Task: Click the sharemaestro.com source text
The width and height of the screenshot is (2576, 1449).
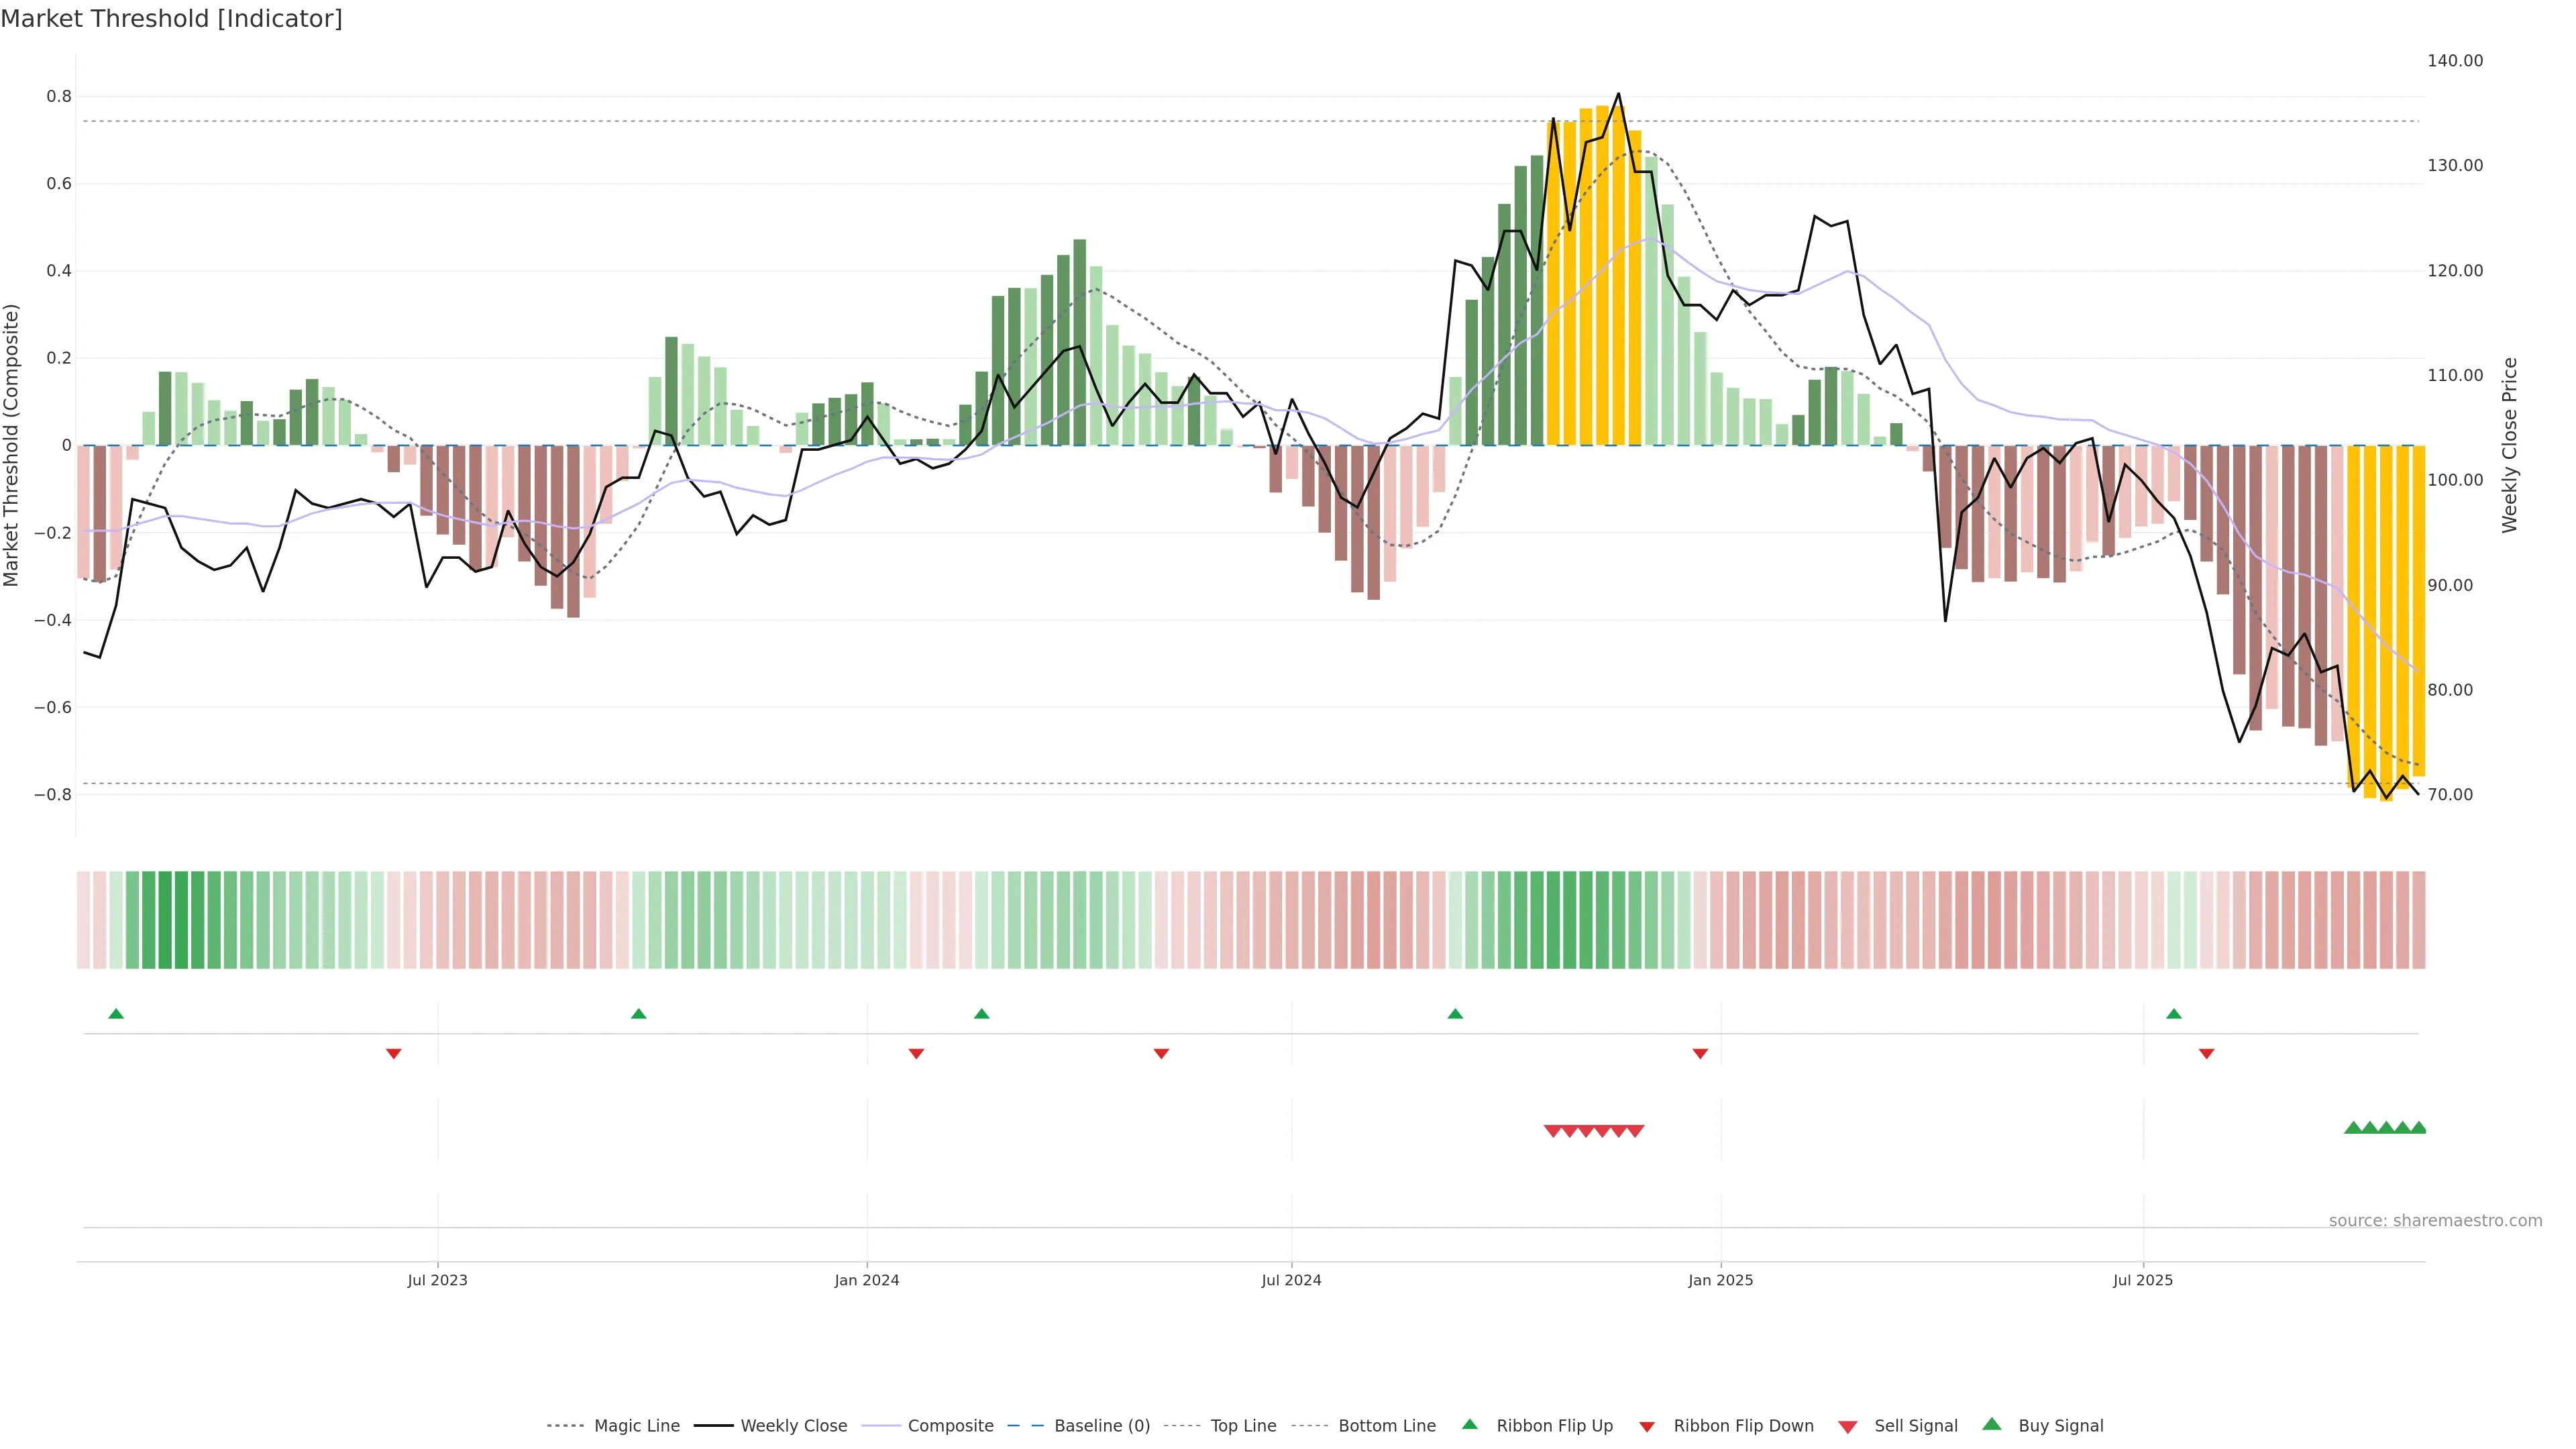Action: (2435, 1220)
